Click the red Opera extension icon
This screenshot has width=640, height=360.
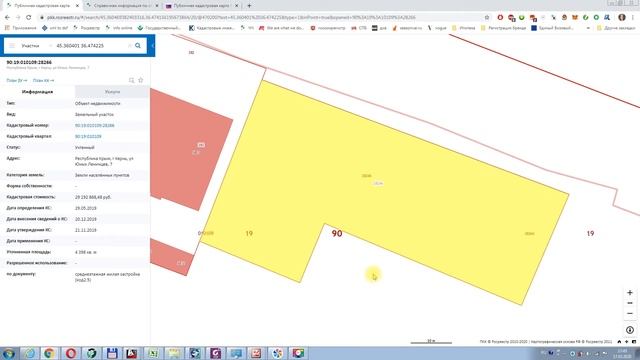500,18
